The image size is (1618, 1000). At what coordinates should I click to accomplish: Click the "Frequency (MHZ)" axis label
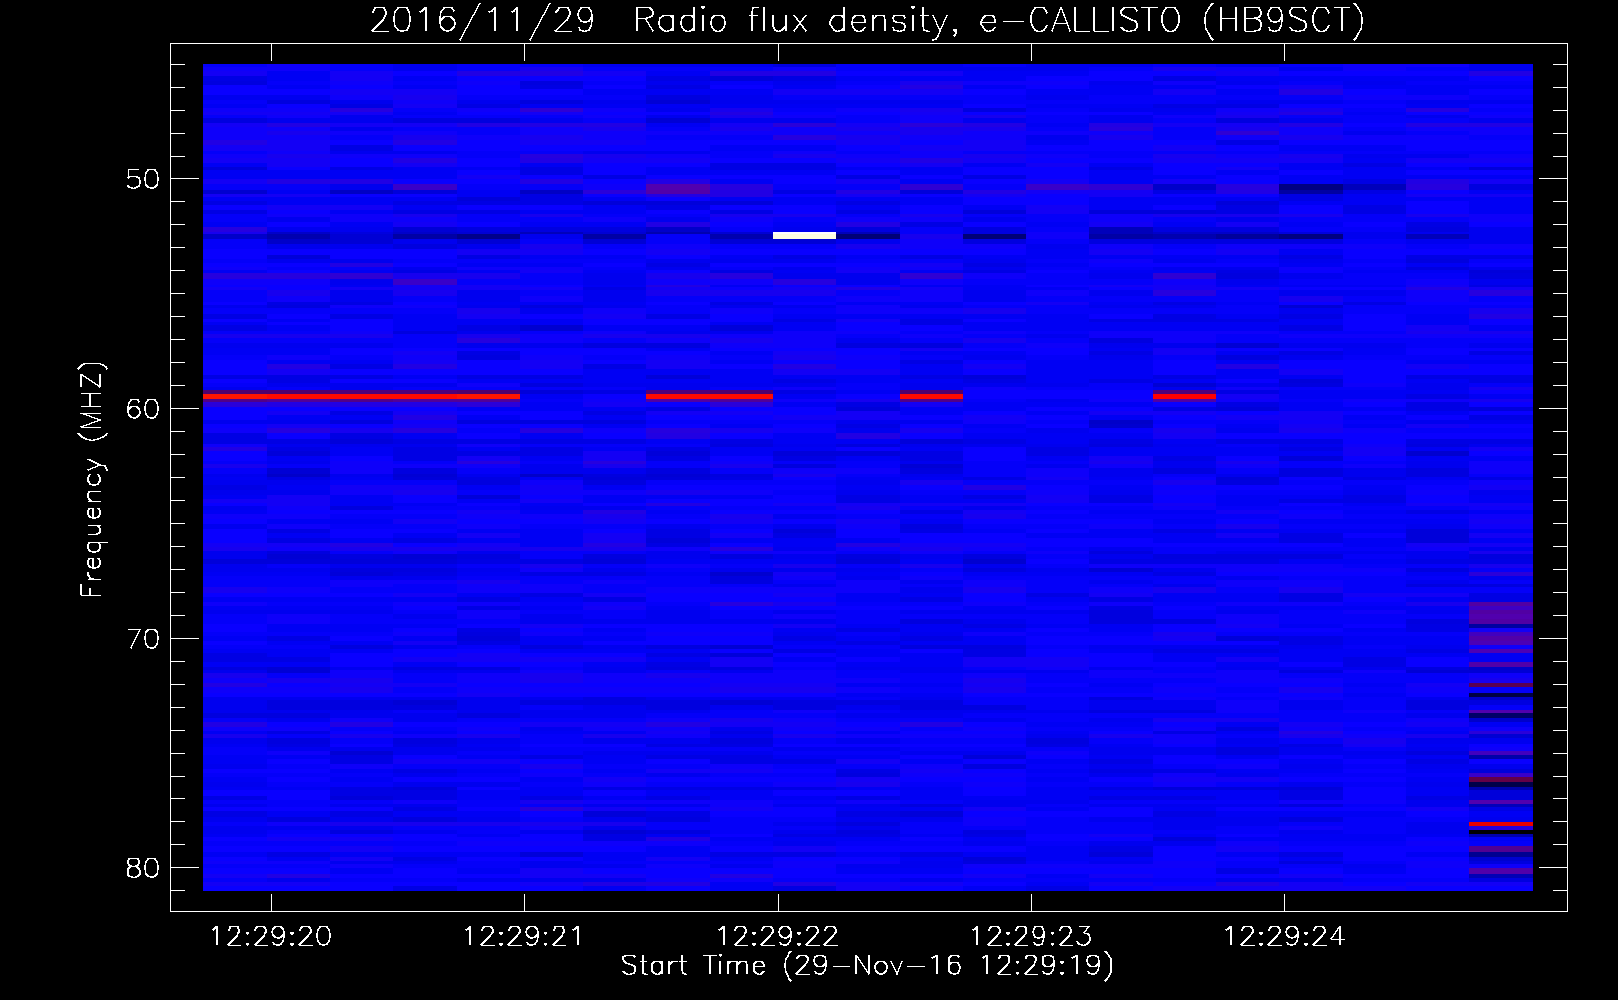pos(91,480)
